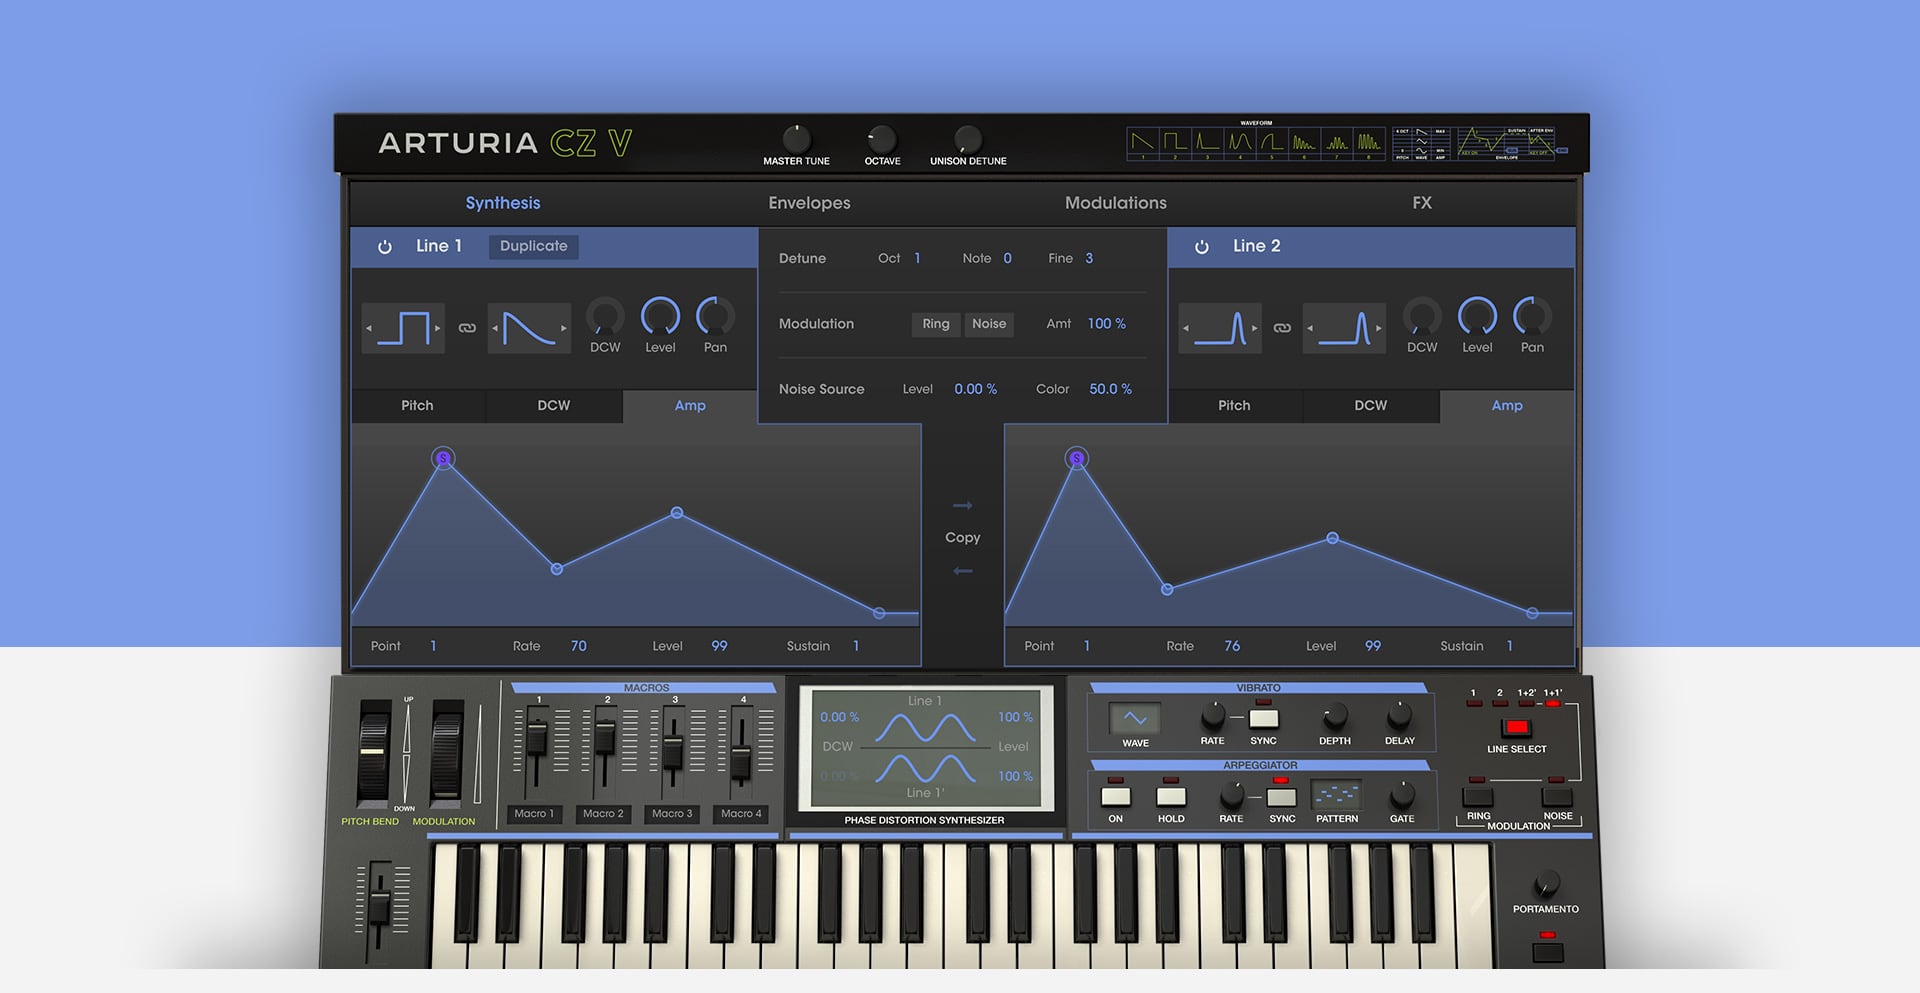Click the Duplicate button on Line 1
The height and width of the screenshot is (993, 1920).
[x=533, y=246]
